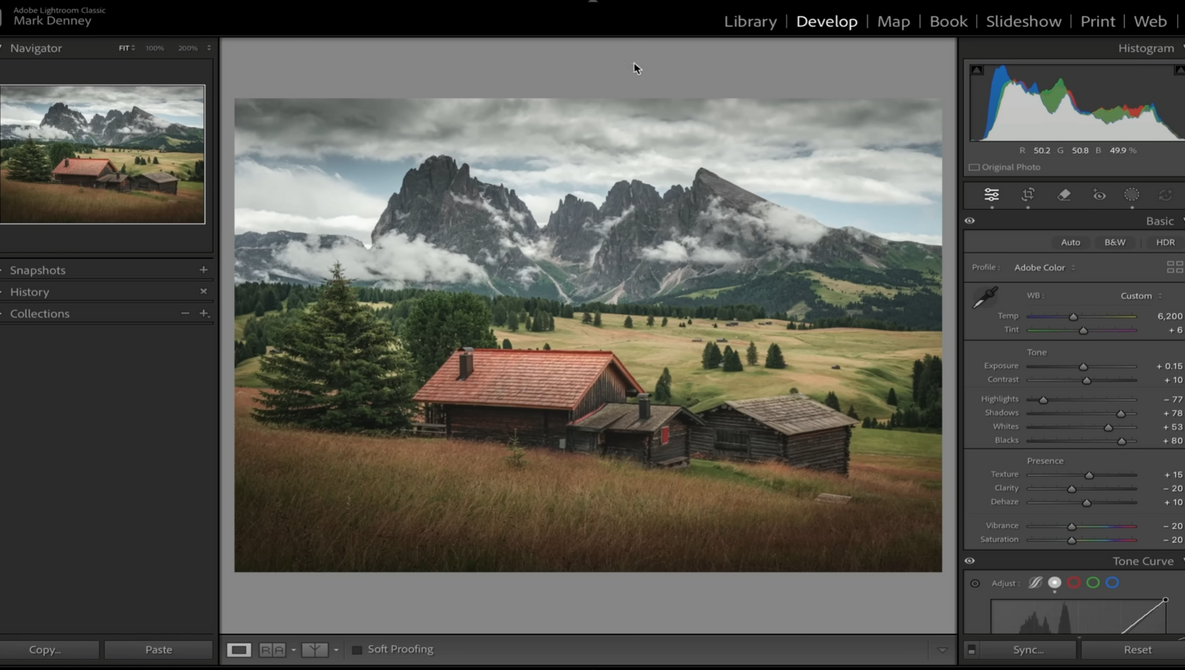This screenshot has width=1185, height=670.
Task: Open the profile browser grid icon
Action: (1175, 267)
